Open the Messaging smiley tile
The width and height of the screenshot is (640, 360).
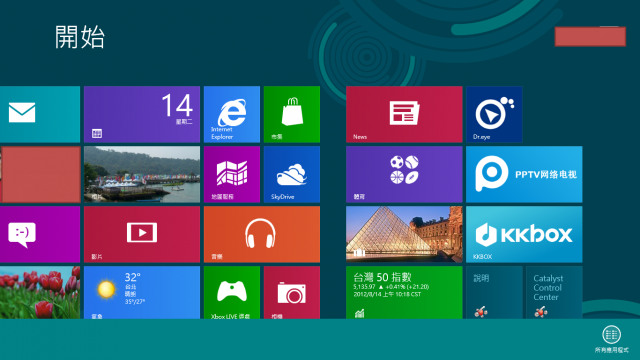click(x=40, y=234)
